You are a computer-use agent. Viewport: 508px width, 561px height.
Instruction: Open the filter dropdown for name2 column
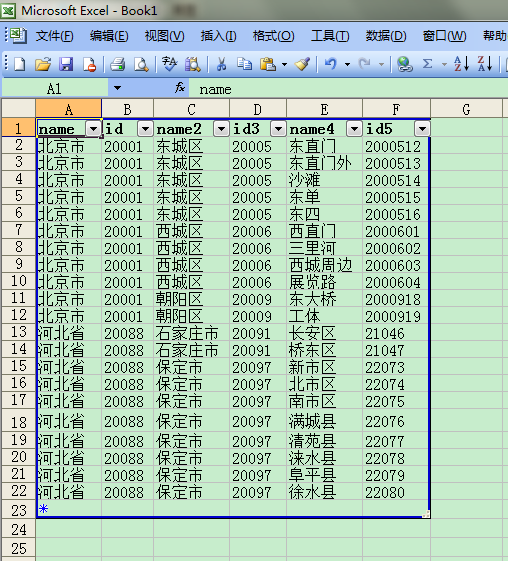(x=221, y=128)
